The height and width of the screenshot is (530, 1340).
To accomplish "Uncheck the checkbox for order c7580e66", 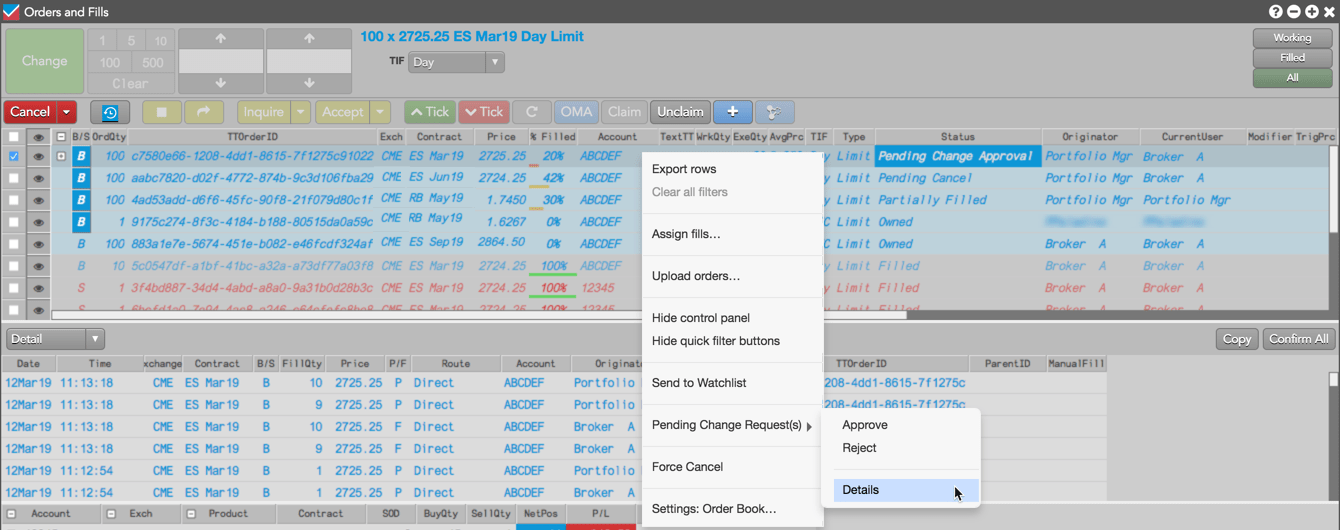I will pyautogui.click(x=13, y=156).
